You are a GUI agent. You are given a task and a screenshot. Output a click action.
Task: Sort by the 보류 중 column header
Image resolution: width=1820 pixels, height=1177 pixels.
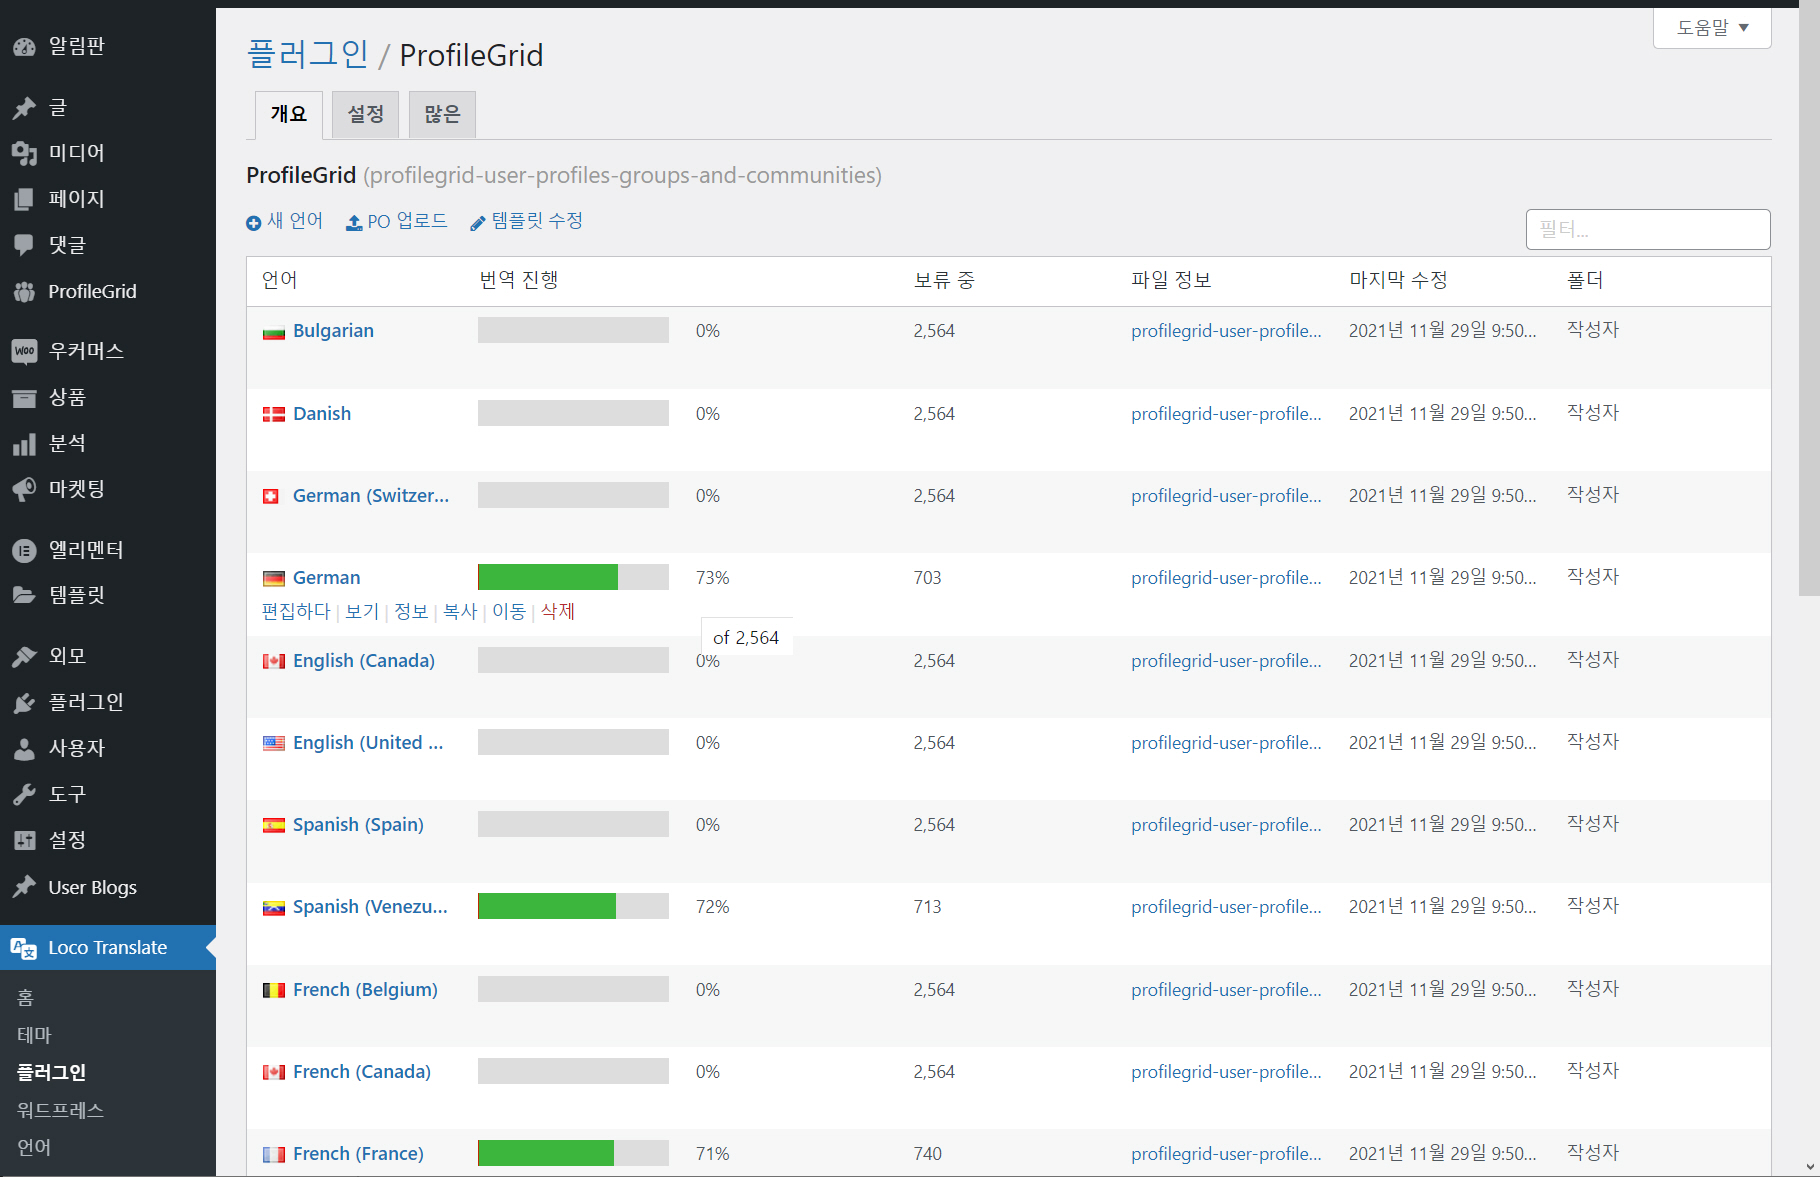click(944, 280)
